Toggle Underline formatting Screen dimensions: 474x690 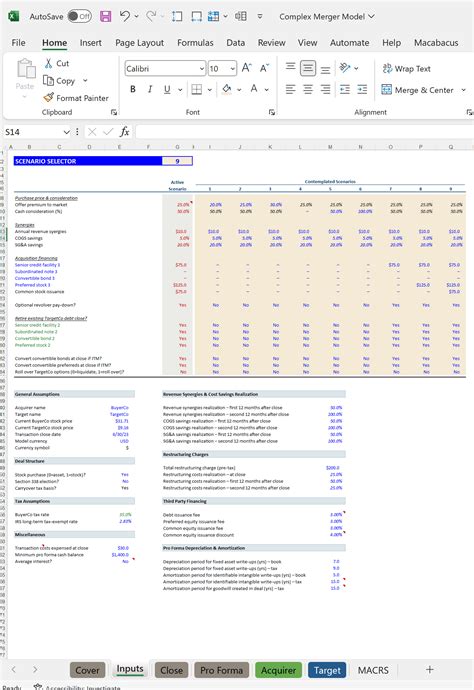coord(167,89)
